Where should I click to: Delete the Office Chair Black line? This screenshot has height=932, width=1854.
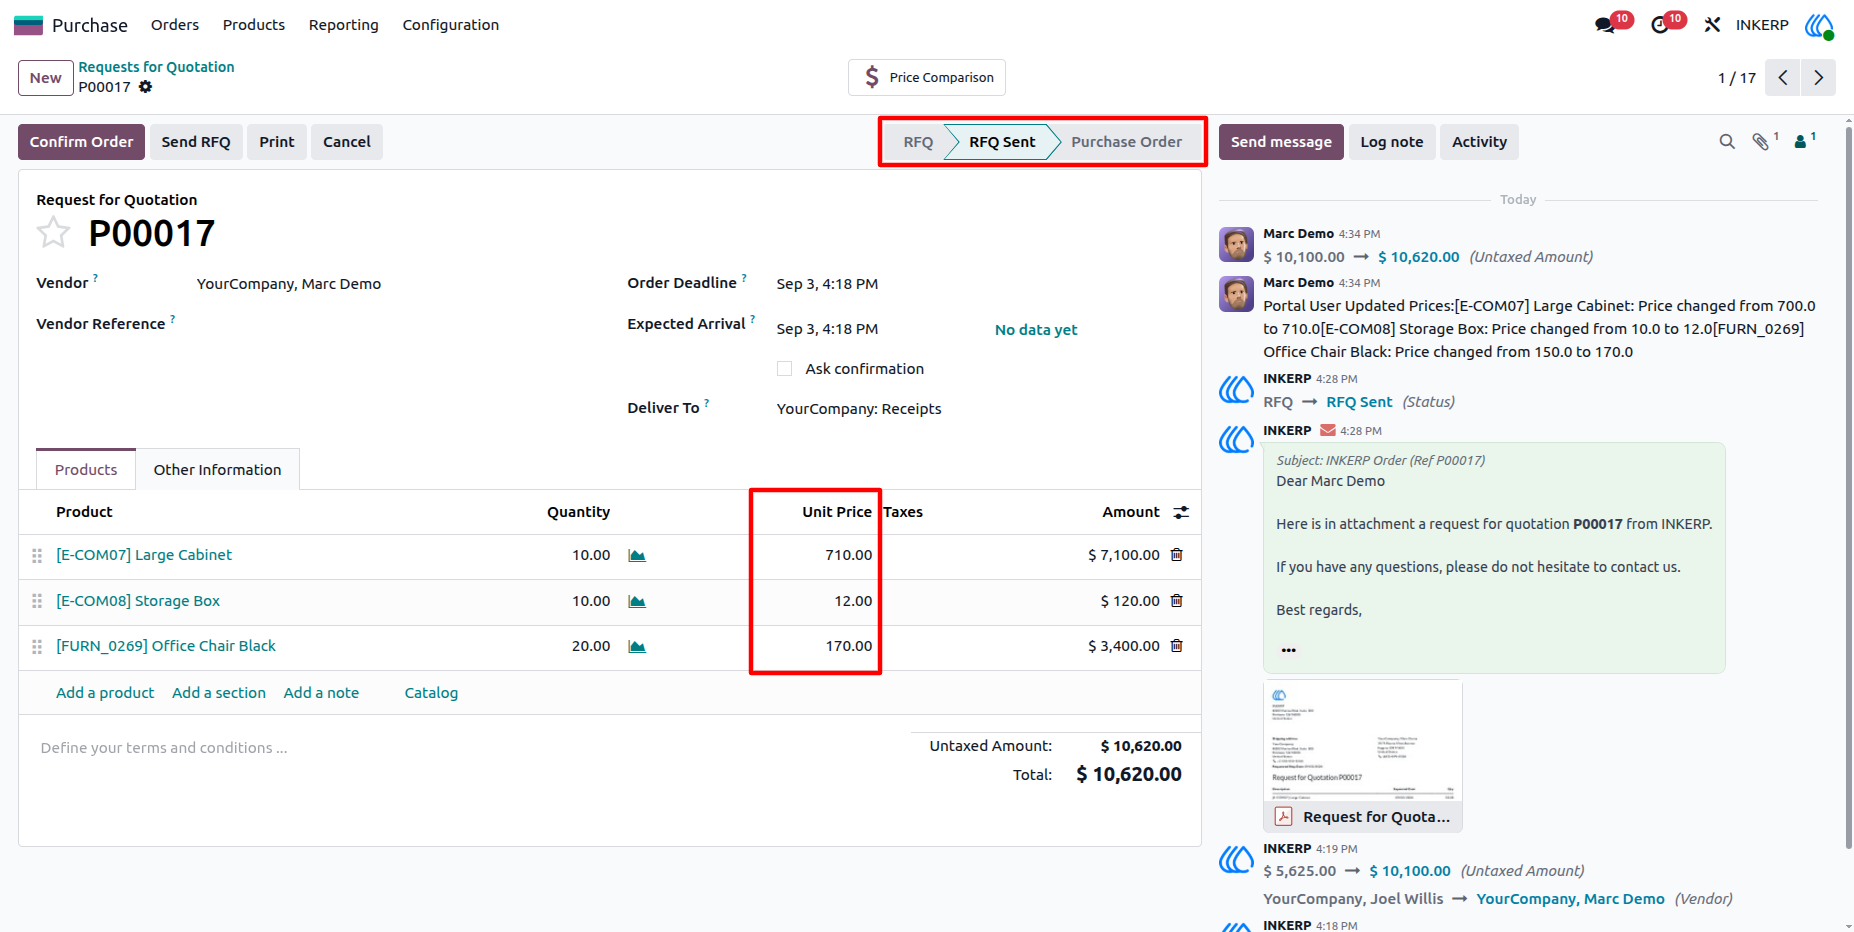click(1177, 646)
